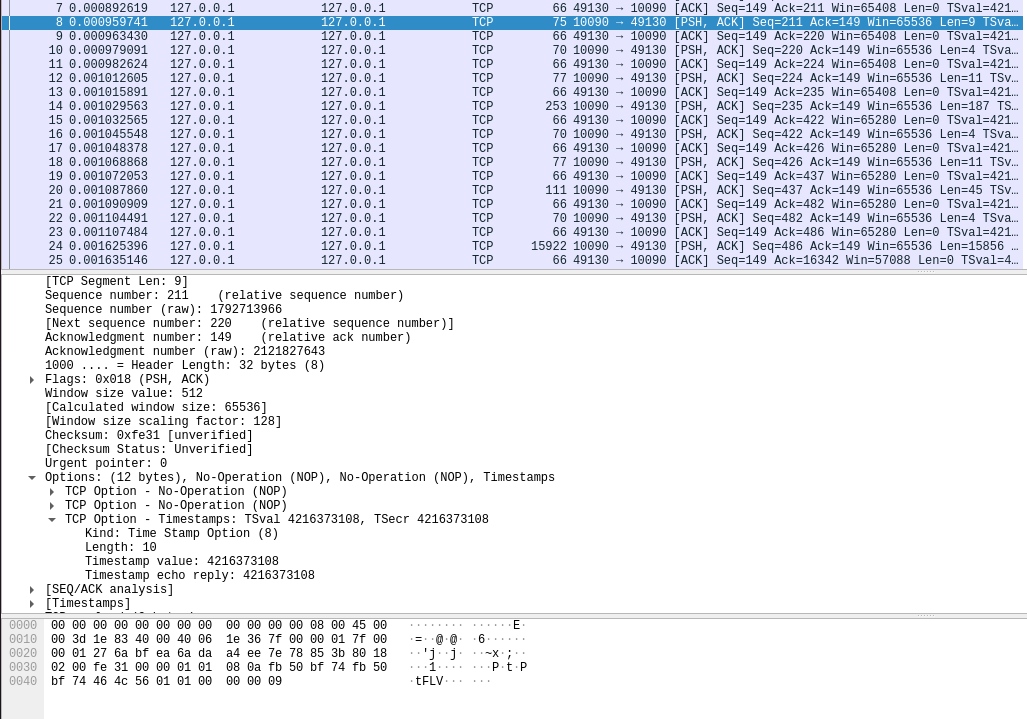This screenshot has width=1027, height=719.
Task: Select the Window size value: 512 field
Action: 123,393
